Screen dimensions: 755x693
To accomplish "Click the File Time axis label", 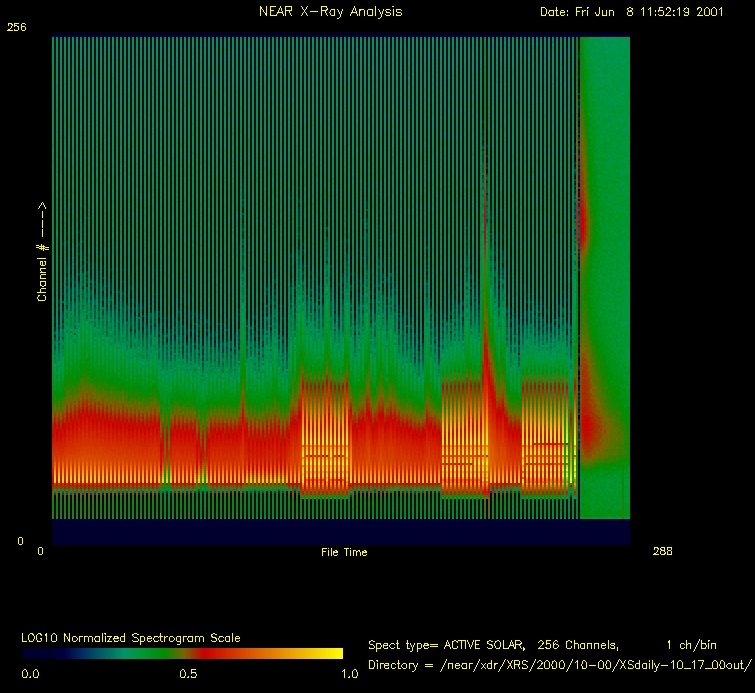I will [x=344, y=552].
